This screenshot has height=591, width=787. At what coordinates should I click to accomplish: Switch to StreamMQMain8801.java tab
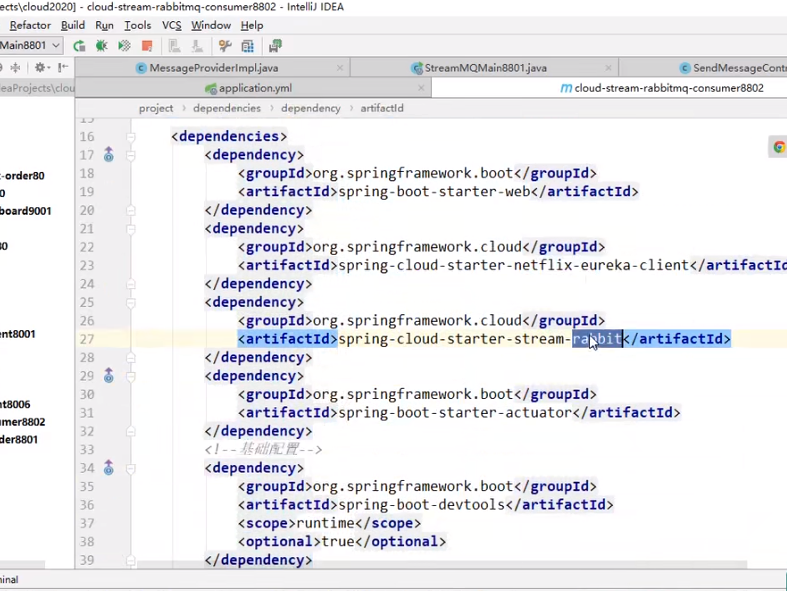pos(485,68)
